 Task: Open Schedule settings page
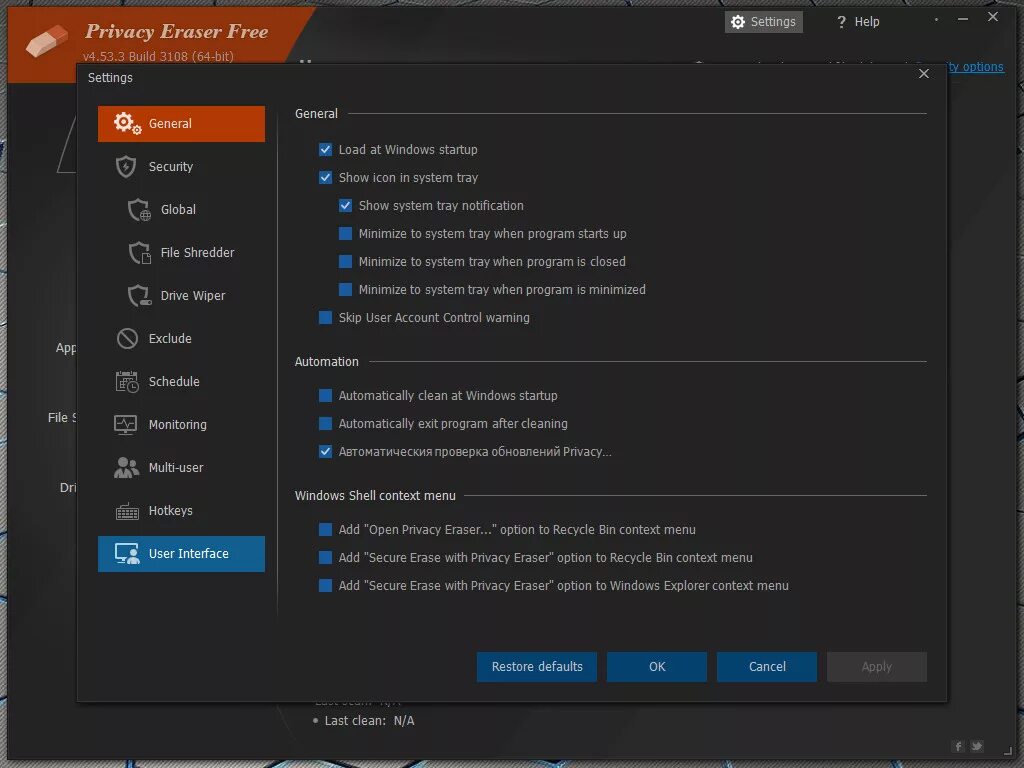click(182, 381)
